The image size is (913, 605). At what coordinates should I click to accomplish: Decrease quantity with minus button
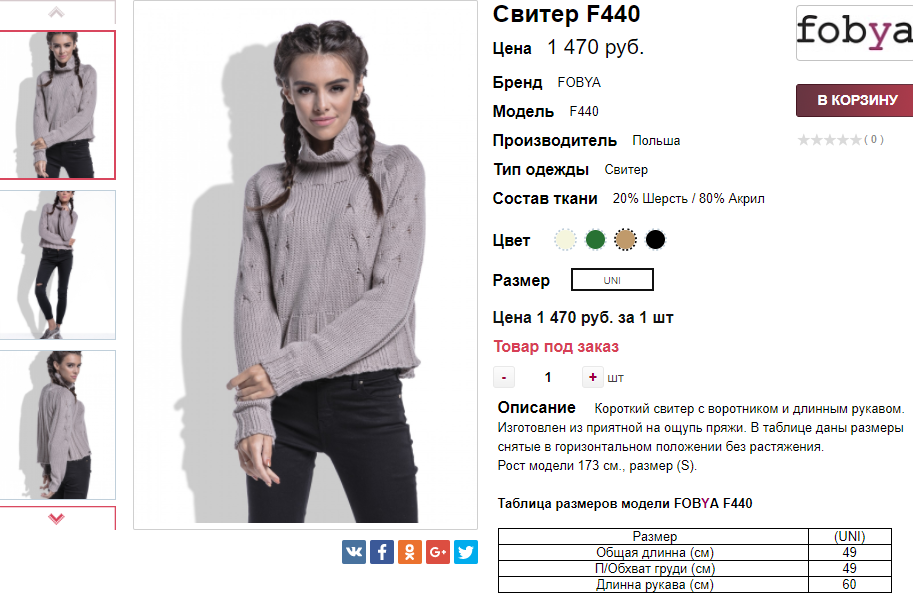click(504, 377)
